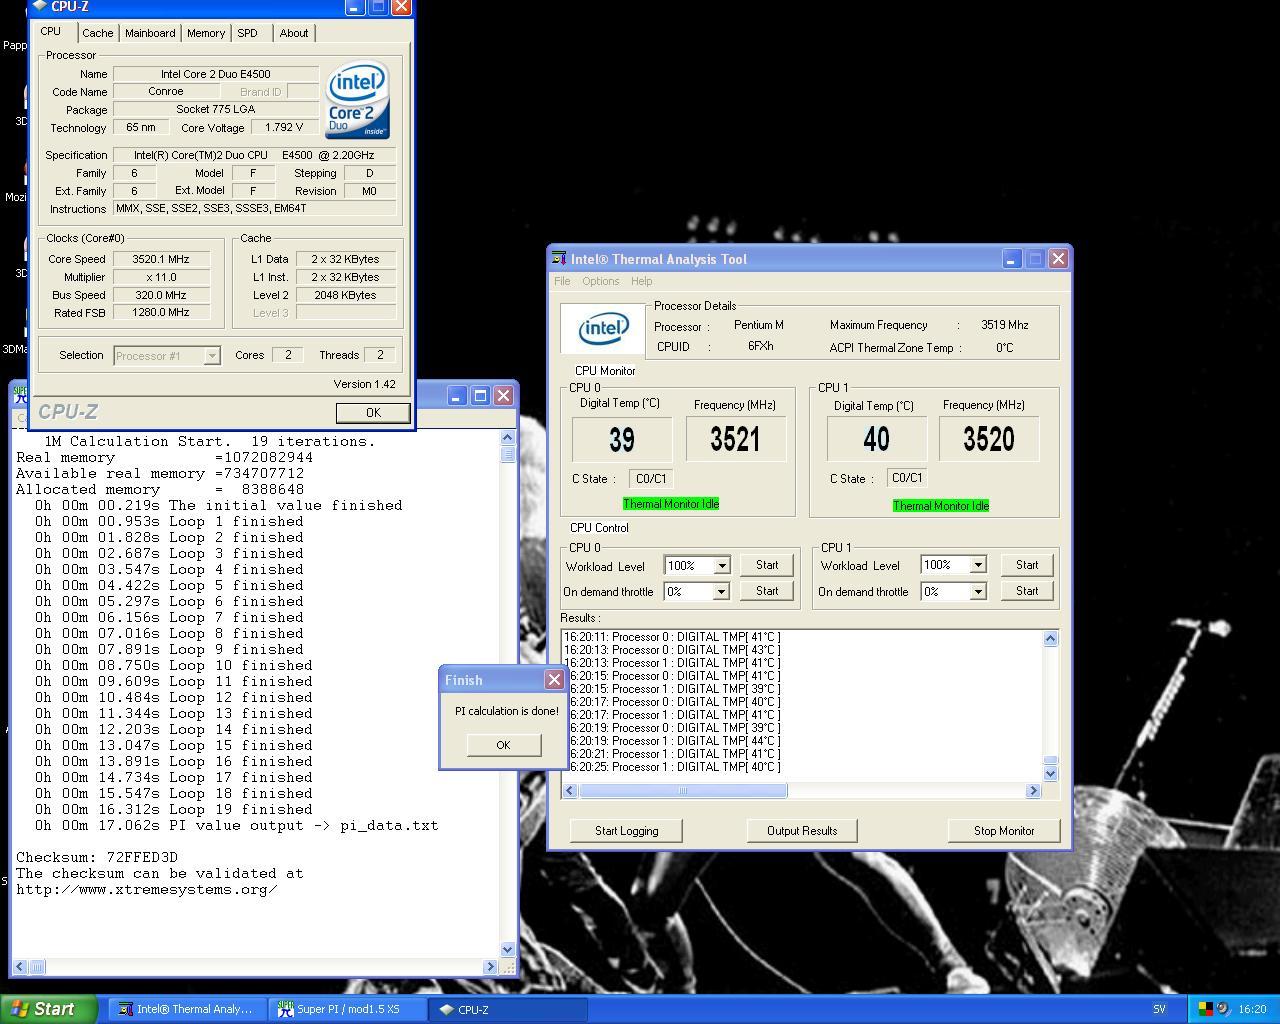The width and height of the screenshot is (1280, 1024).
Task: Open the Cache tab in CPU-Z
Action: [97, 33]
